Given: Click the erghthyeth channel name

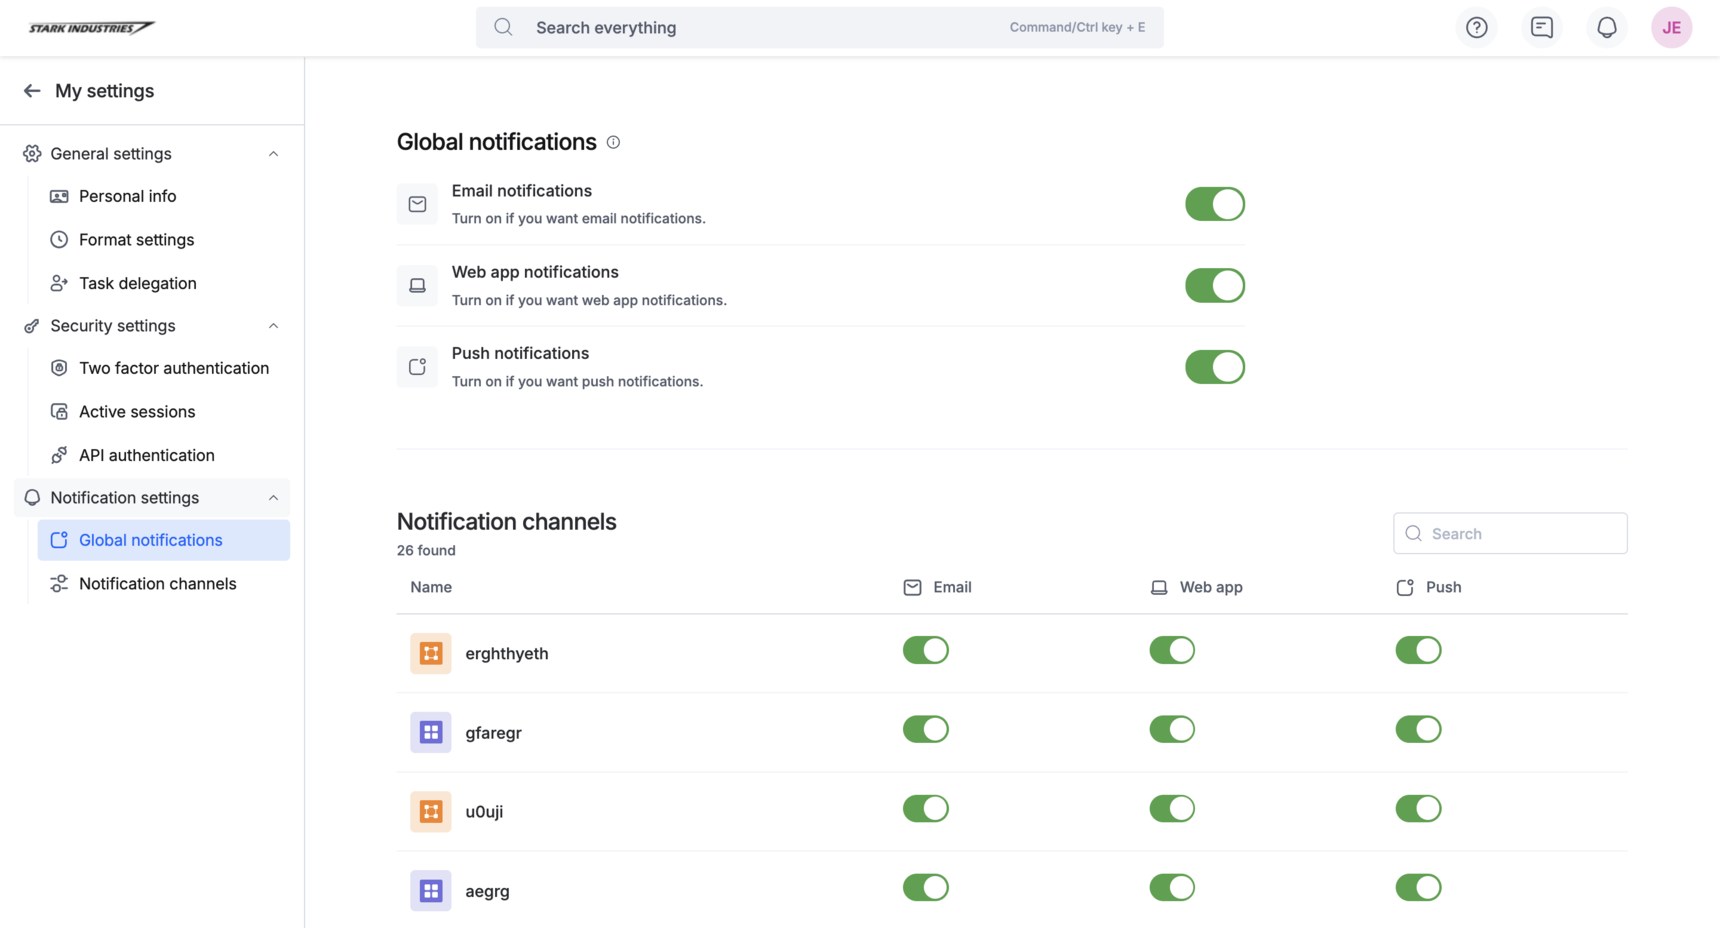Looking at the screenshot, I should pos(507,653).
